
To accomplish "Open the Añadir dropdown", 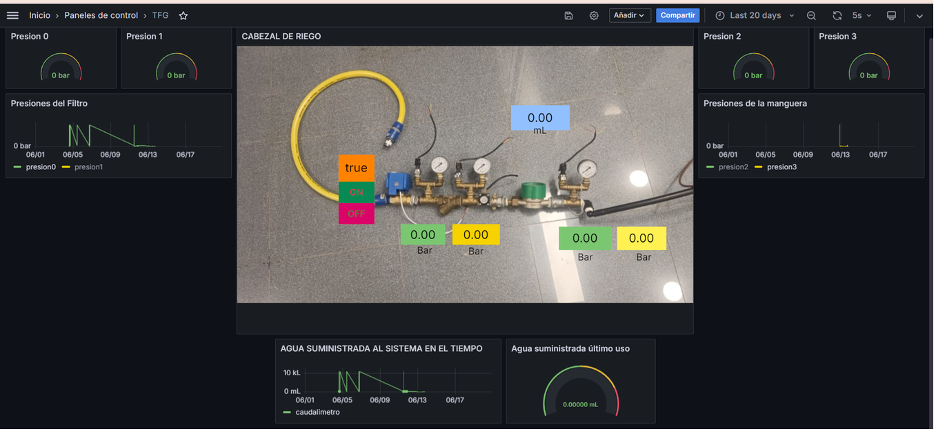I will (x=629, y=16).
